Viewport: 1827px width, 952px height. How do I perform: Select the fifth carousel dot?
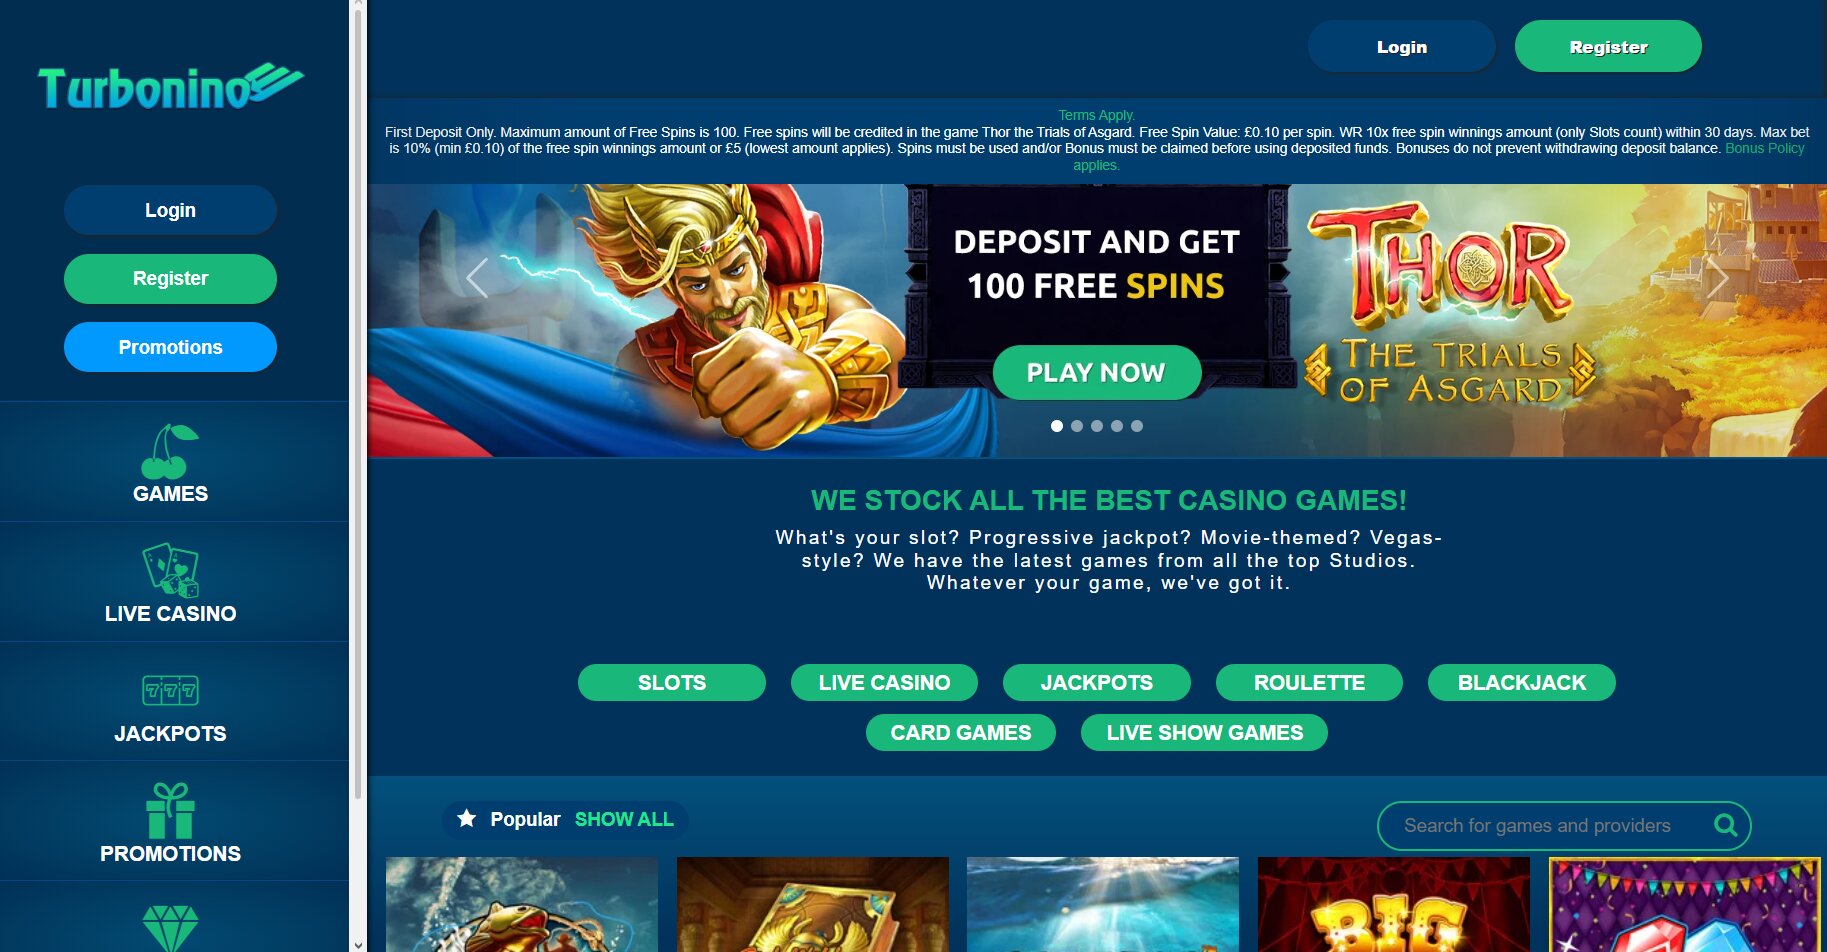(1137, 426)
